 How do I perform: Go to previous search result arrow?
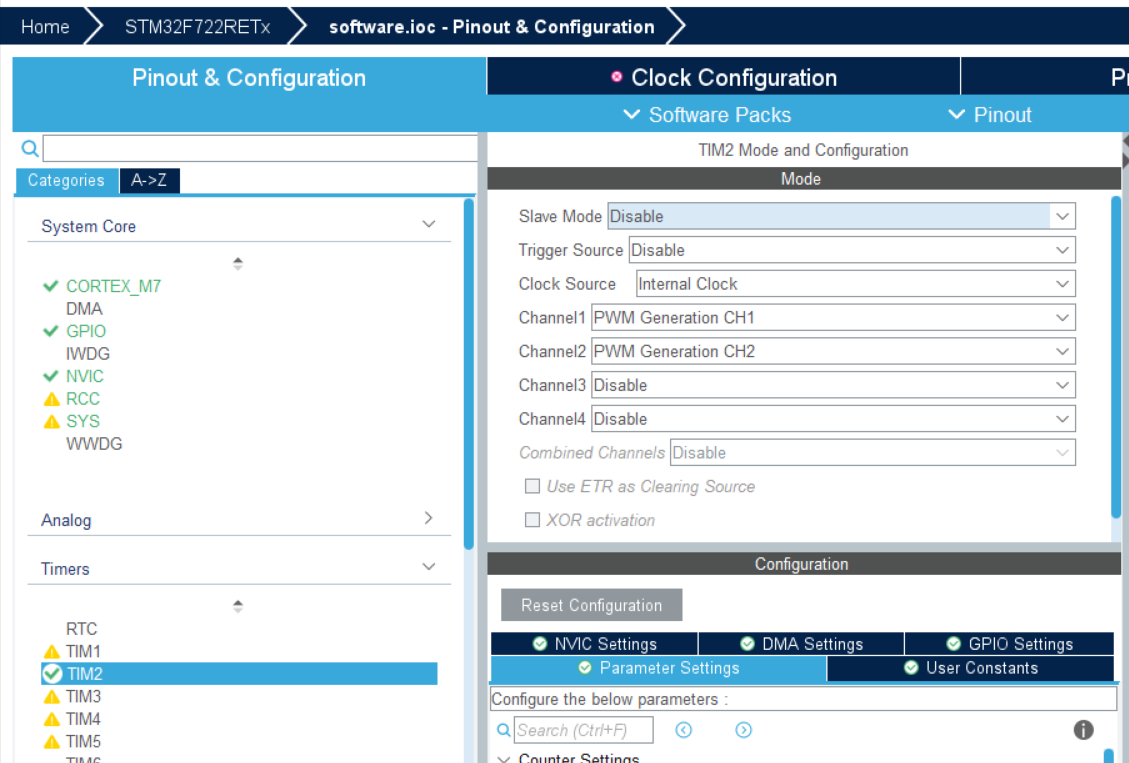pos(683,730)
